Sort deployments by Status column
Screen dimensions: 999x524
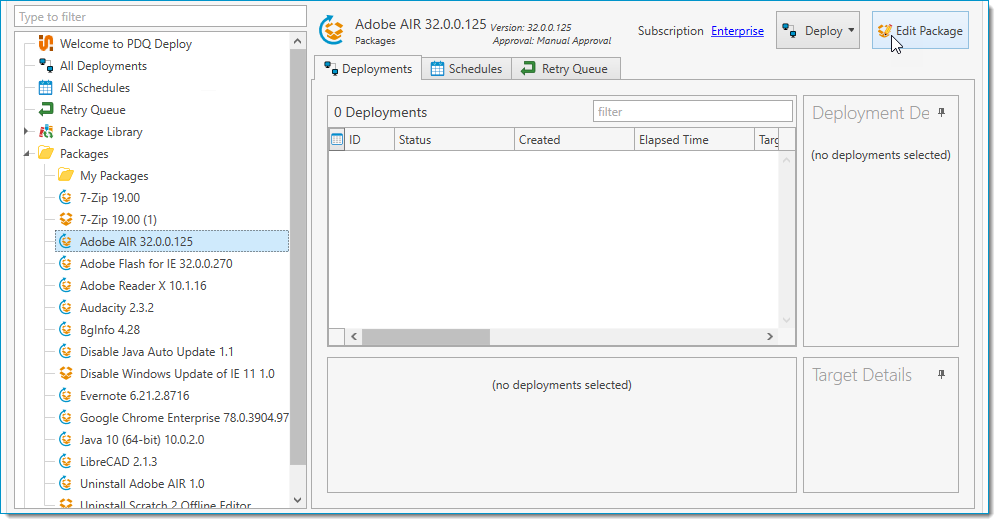point(453,140)
